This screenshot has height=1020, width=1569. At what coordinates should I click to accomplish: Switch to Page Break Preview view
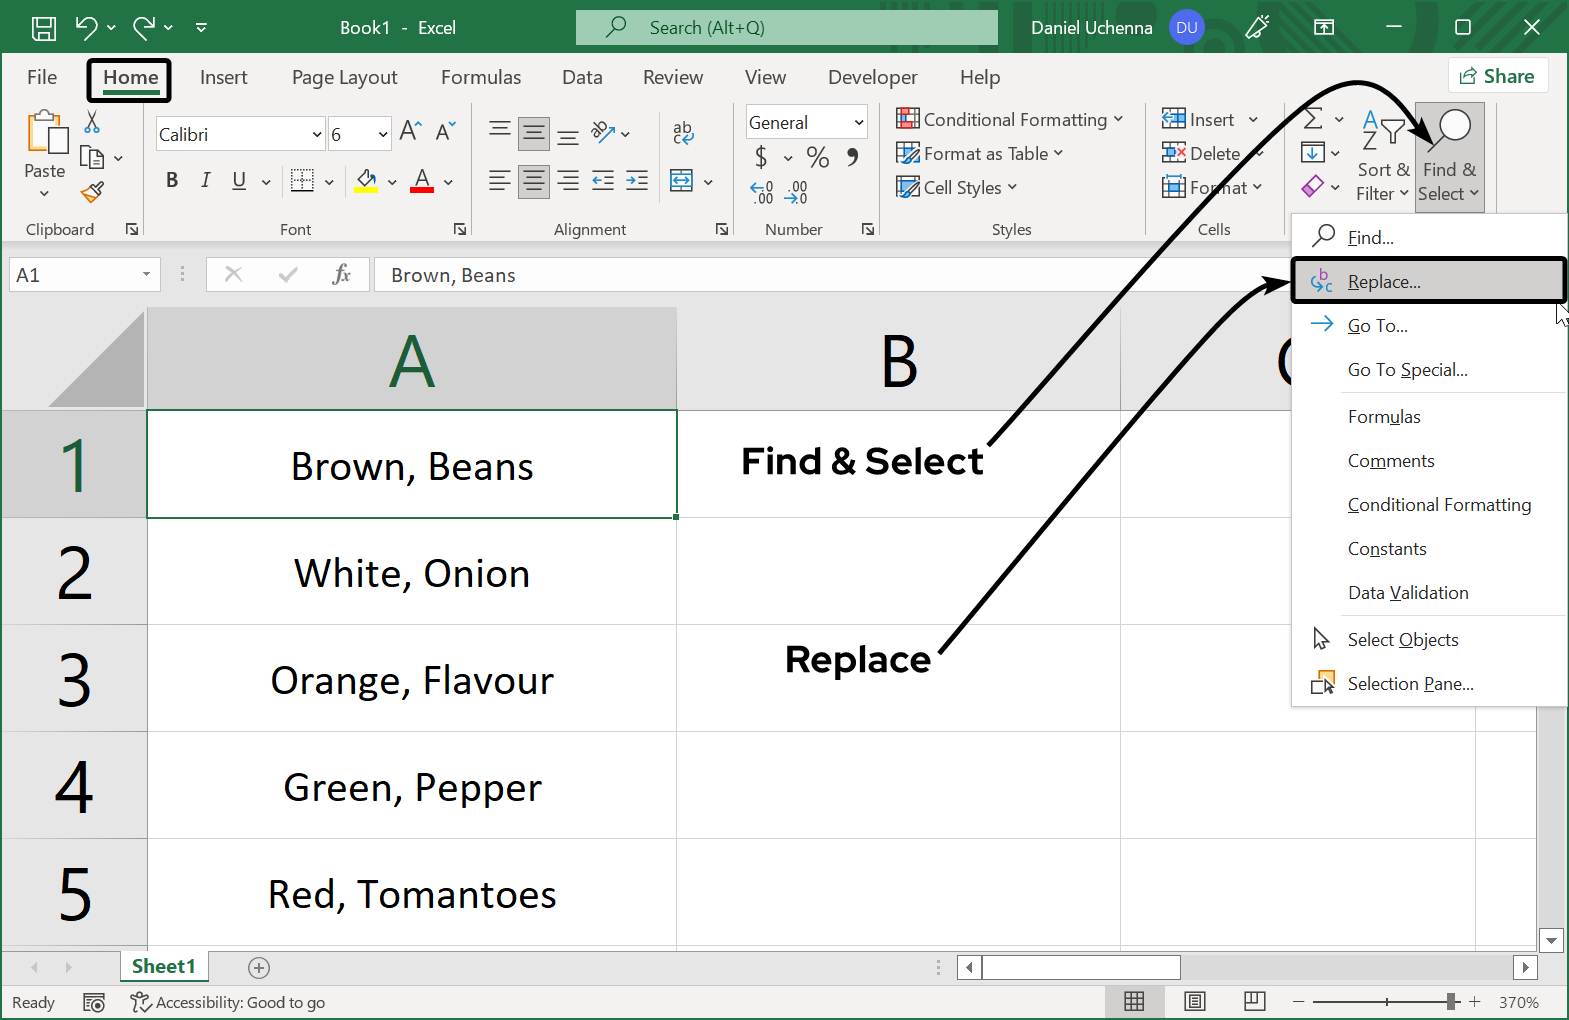tap(1254, 1001)
